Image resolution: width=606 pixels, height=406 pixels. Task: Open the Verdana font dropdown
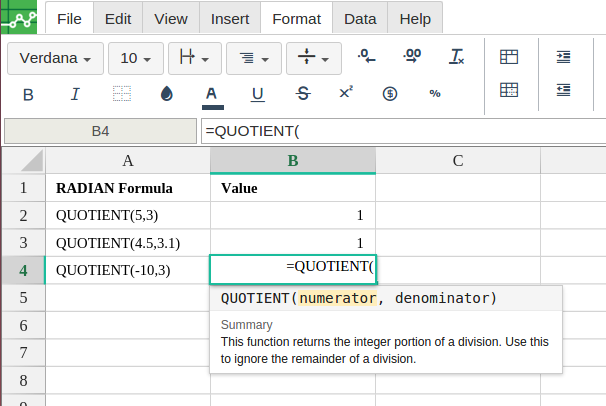[x=55, y=58]
